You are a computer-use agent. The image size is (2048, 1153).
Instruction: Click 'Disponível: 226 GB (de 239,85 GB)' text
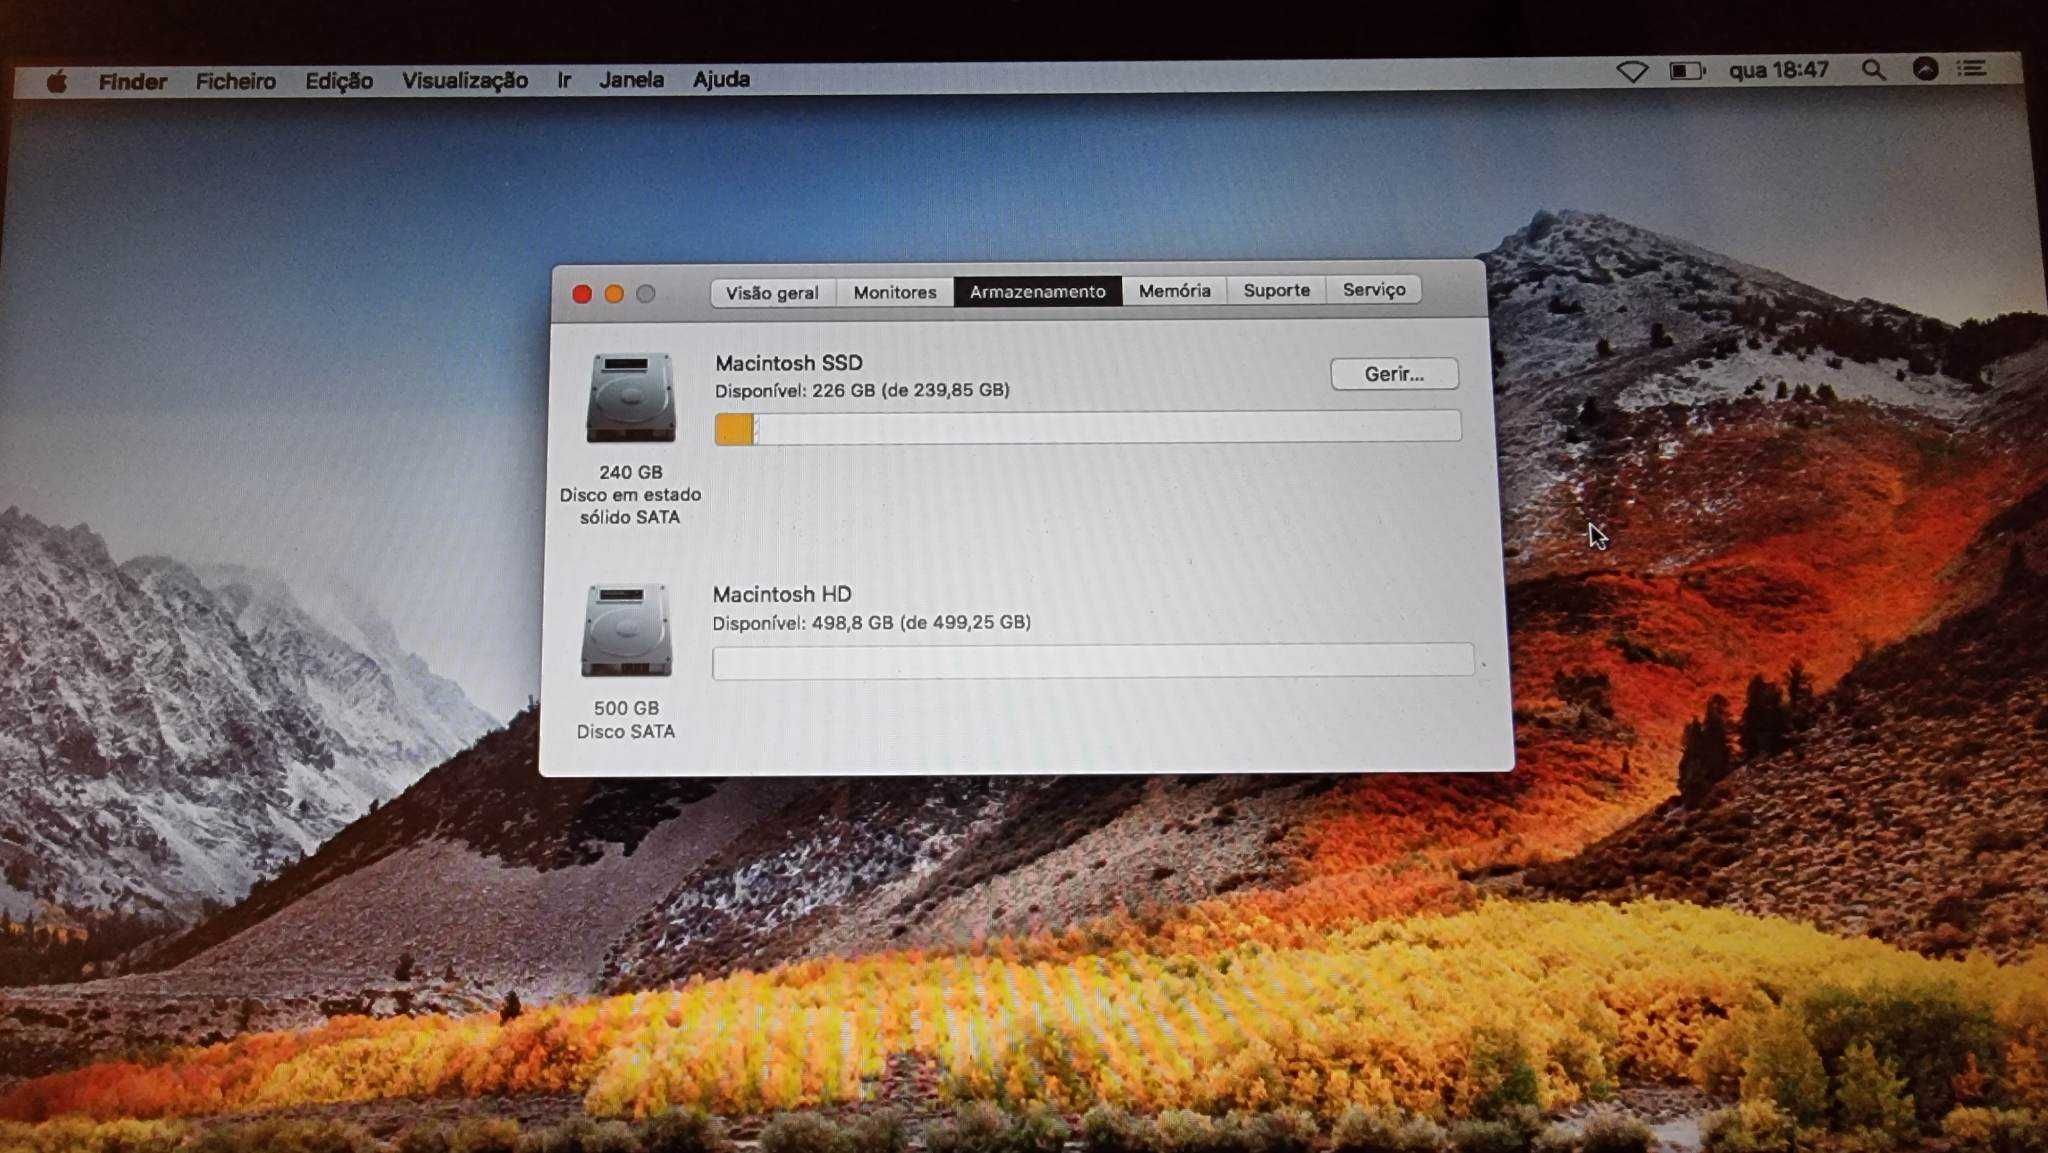coord(862,390)
